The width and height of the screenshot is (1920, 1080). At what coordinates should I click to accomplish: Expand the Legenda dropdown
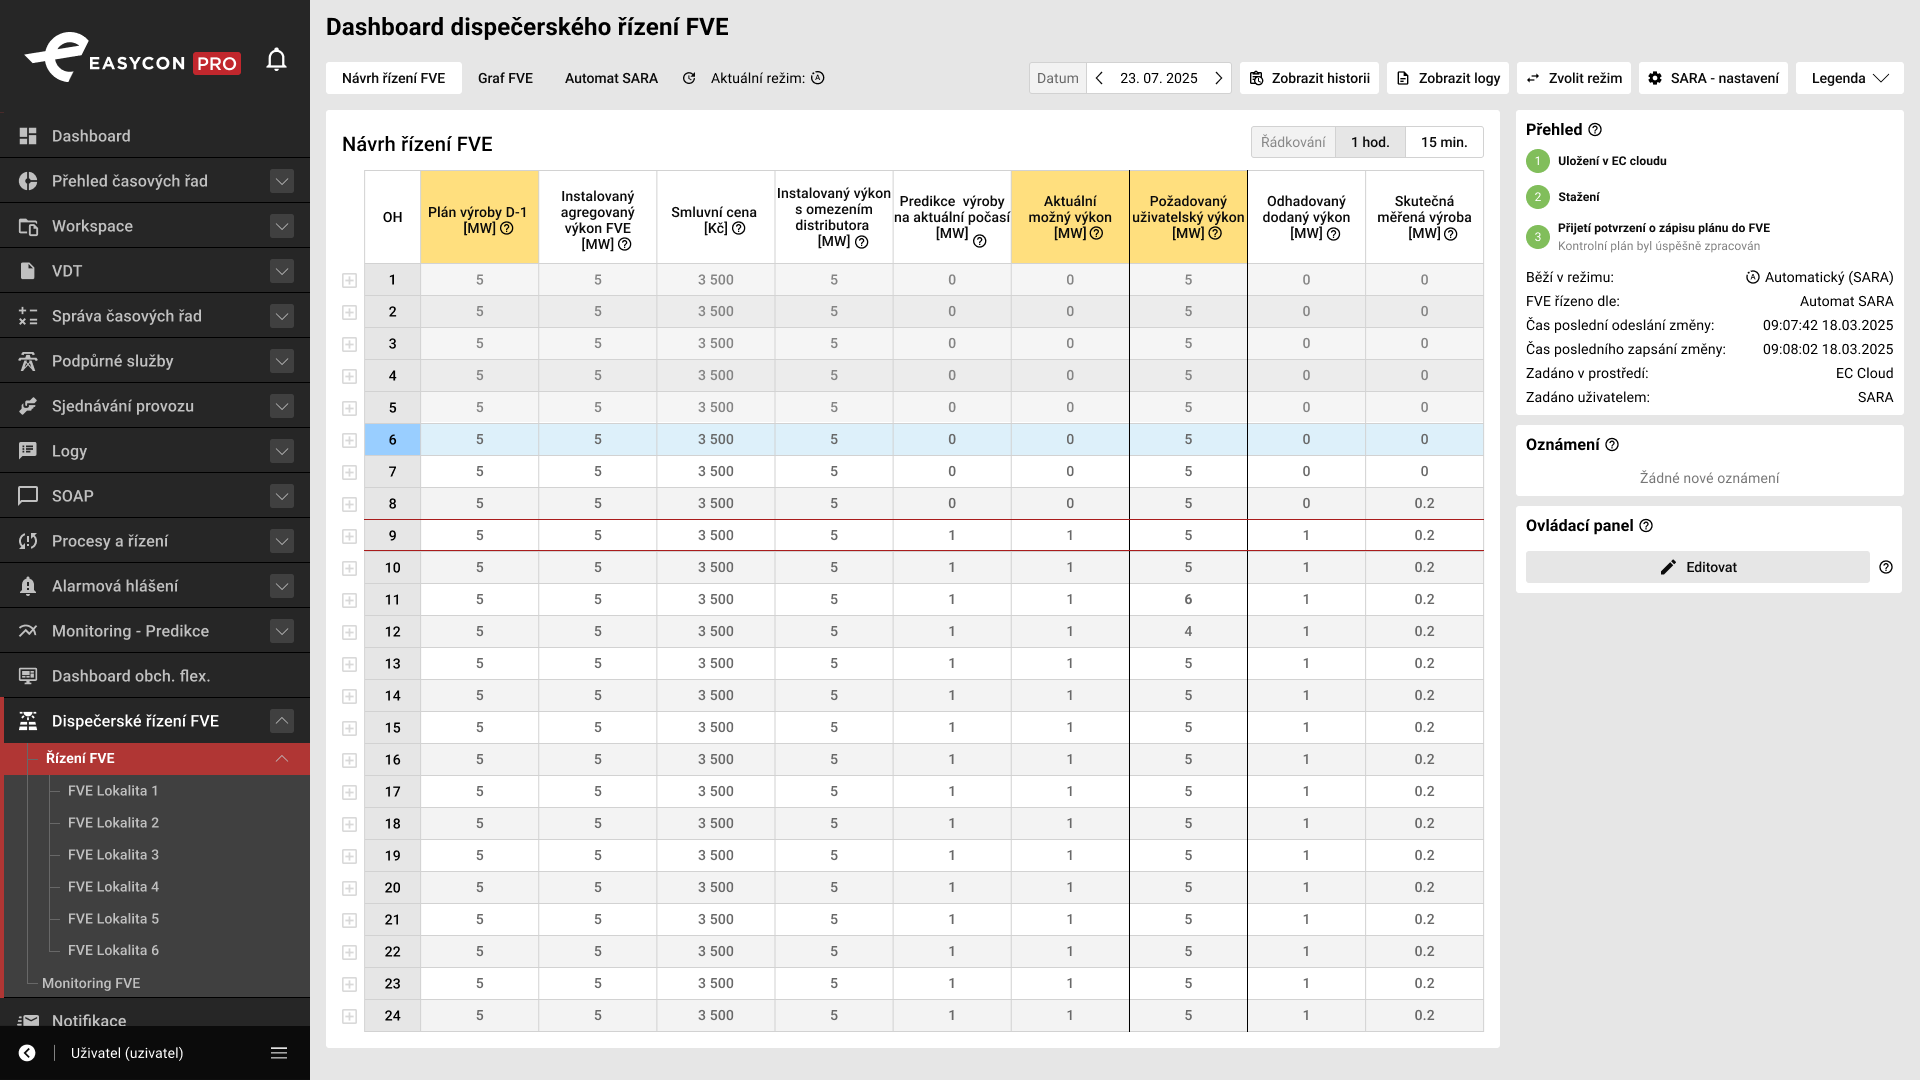[x=1850, y=78]
